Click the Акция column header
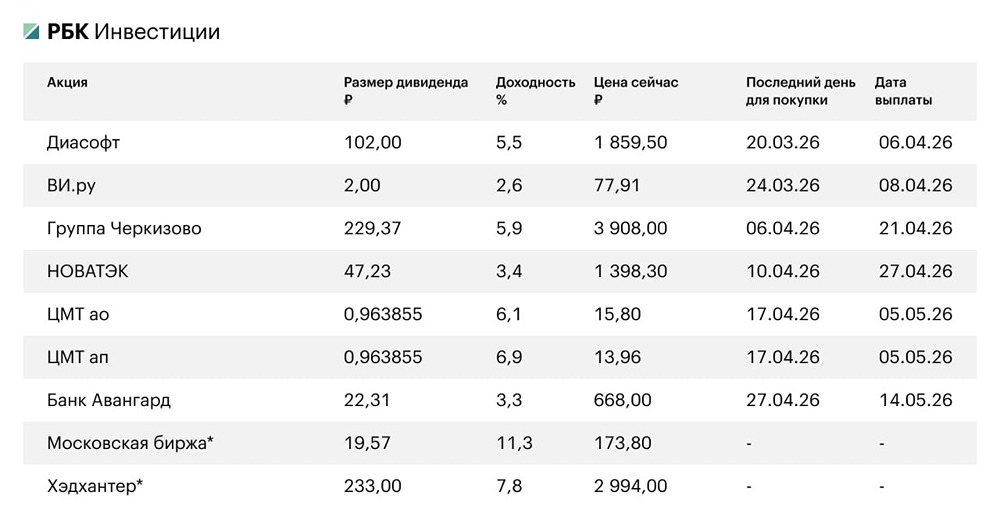The image size is (1000, 531). [67, 82]
